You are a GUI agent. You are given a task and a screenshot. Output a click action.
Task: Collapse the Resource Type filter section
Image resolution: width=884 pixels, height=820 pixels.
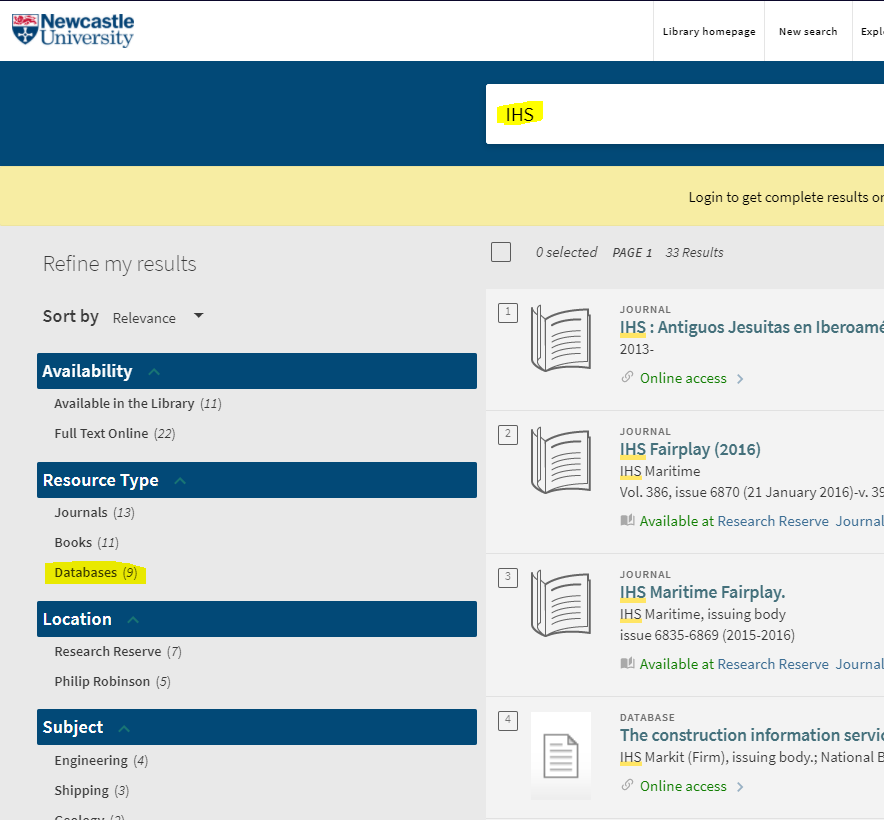(180, 480)
